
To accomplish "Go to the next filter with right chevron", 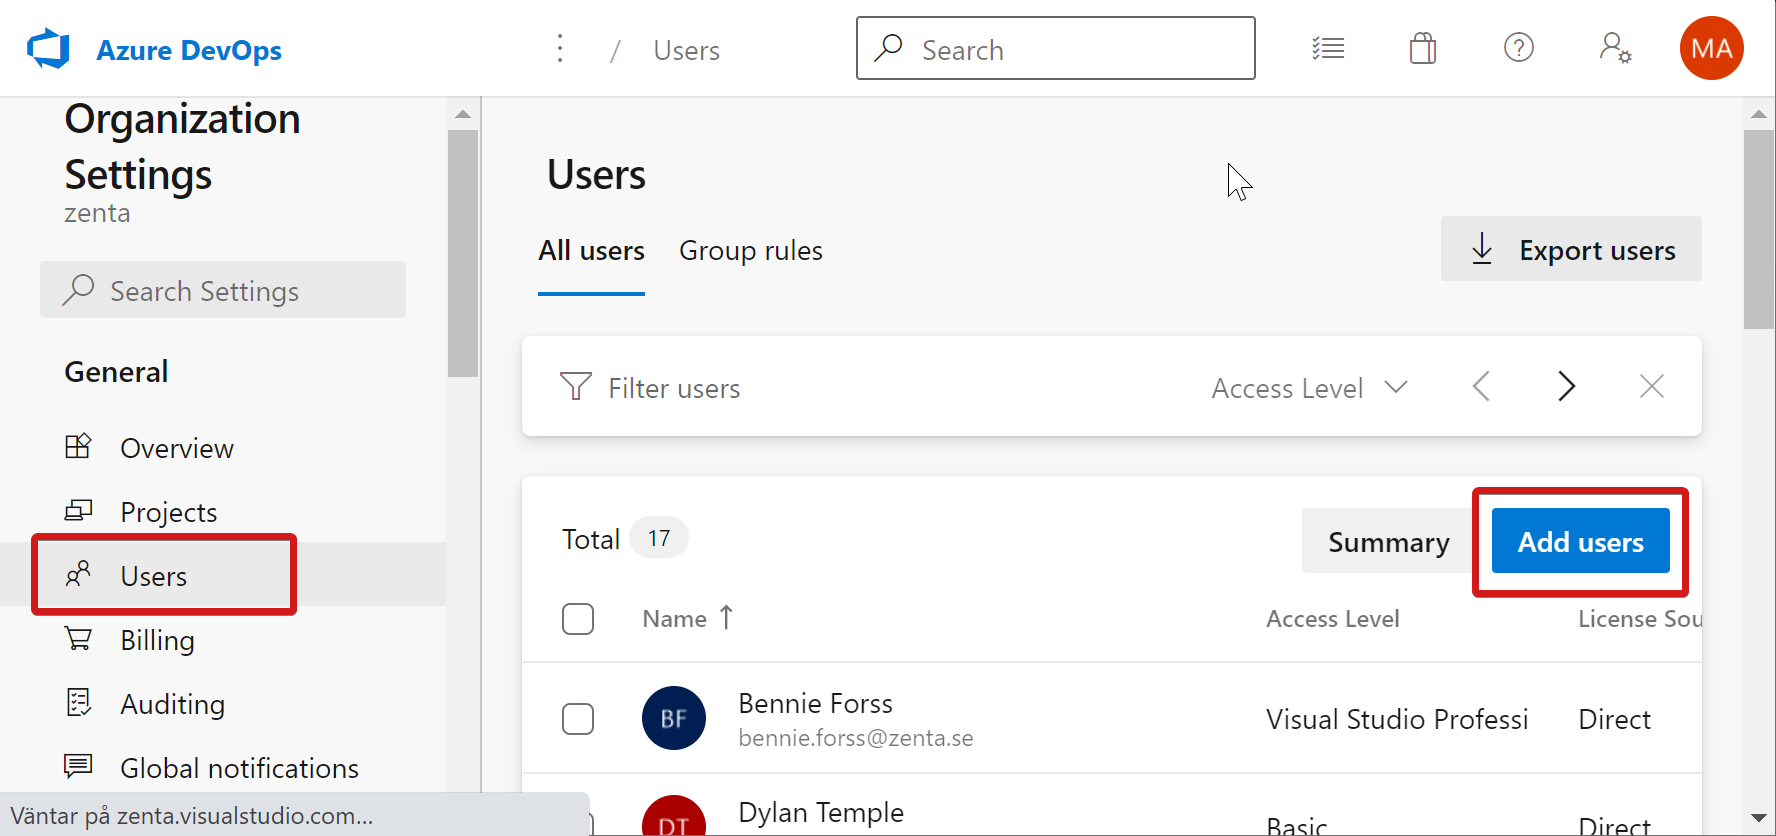I will point(1566,386).
